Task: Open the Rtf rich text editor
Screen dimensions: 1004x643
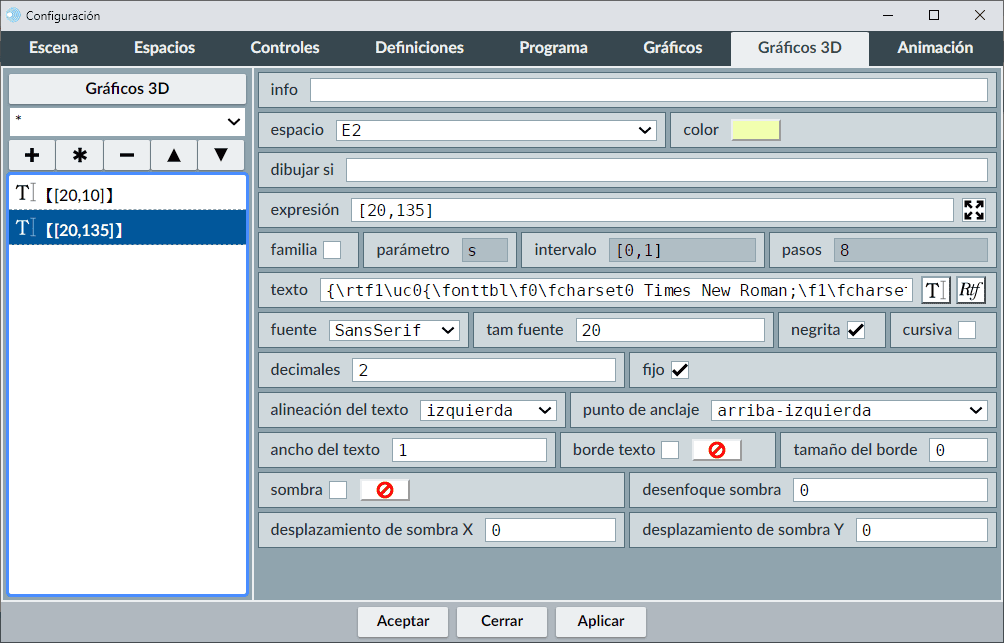Action: (970, 290)
